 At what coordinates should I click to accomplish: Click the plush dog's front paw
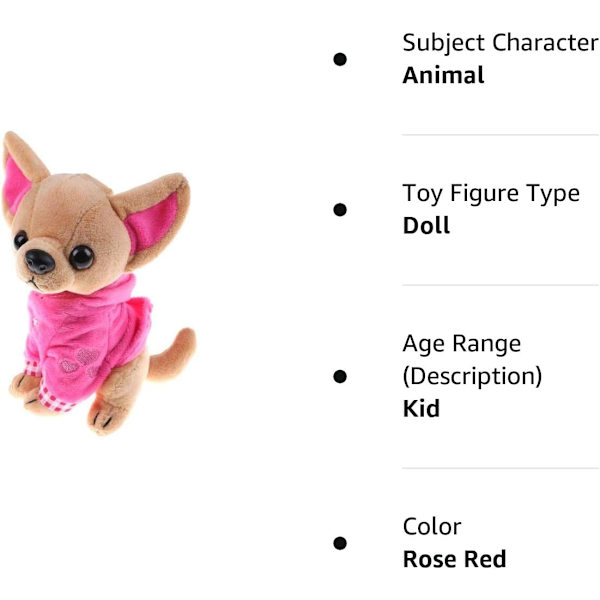point(23,386)
